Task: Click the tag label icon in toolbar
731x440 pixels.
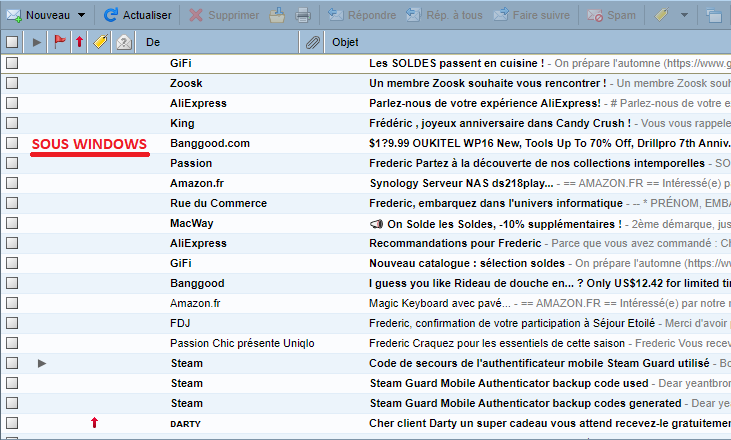Action: tap(661, 15)
